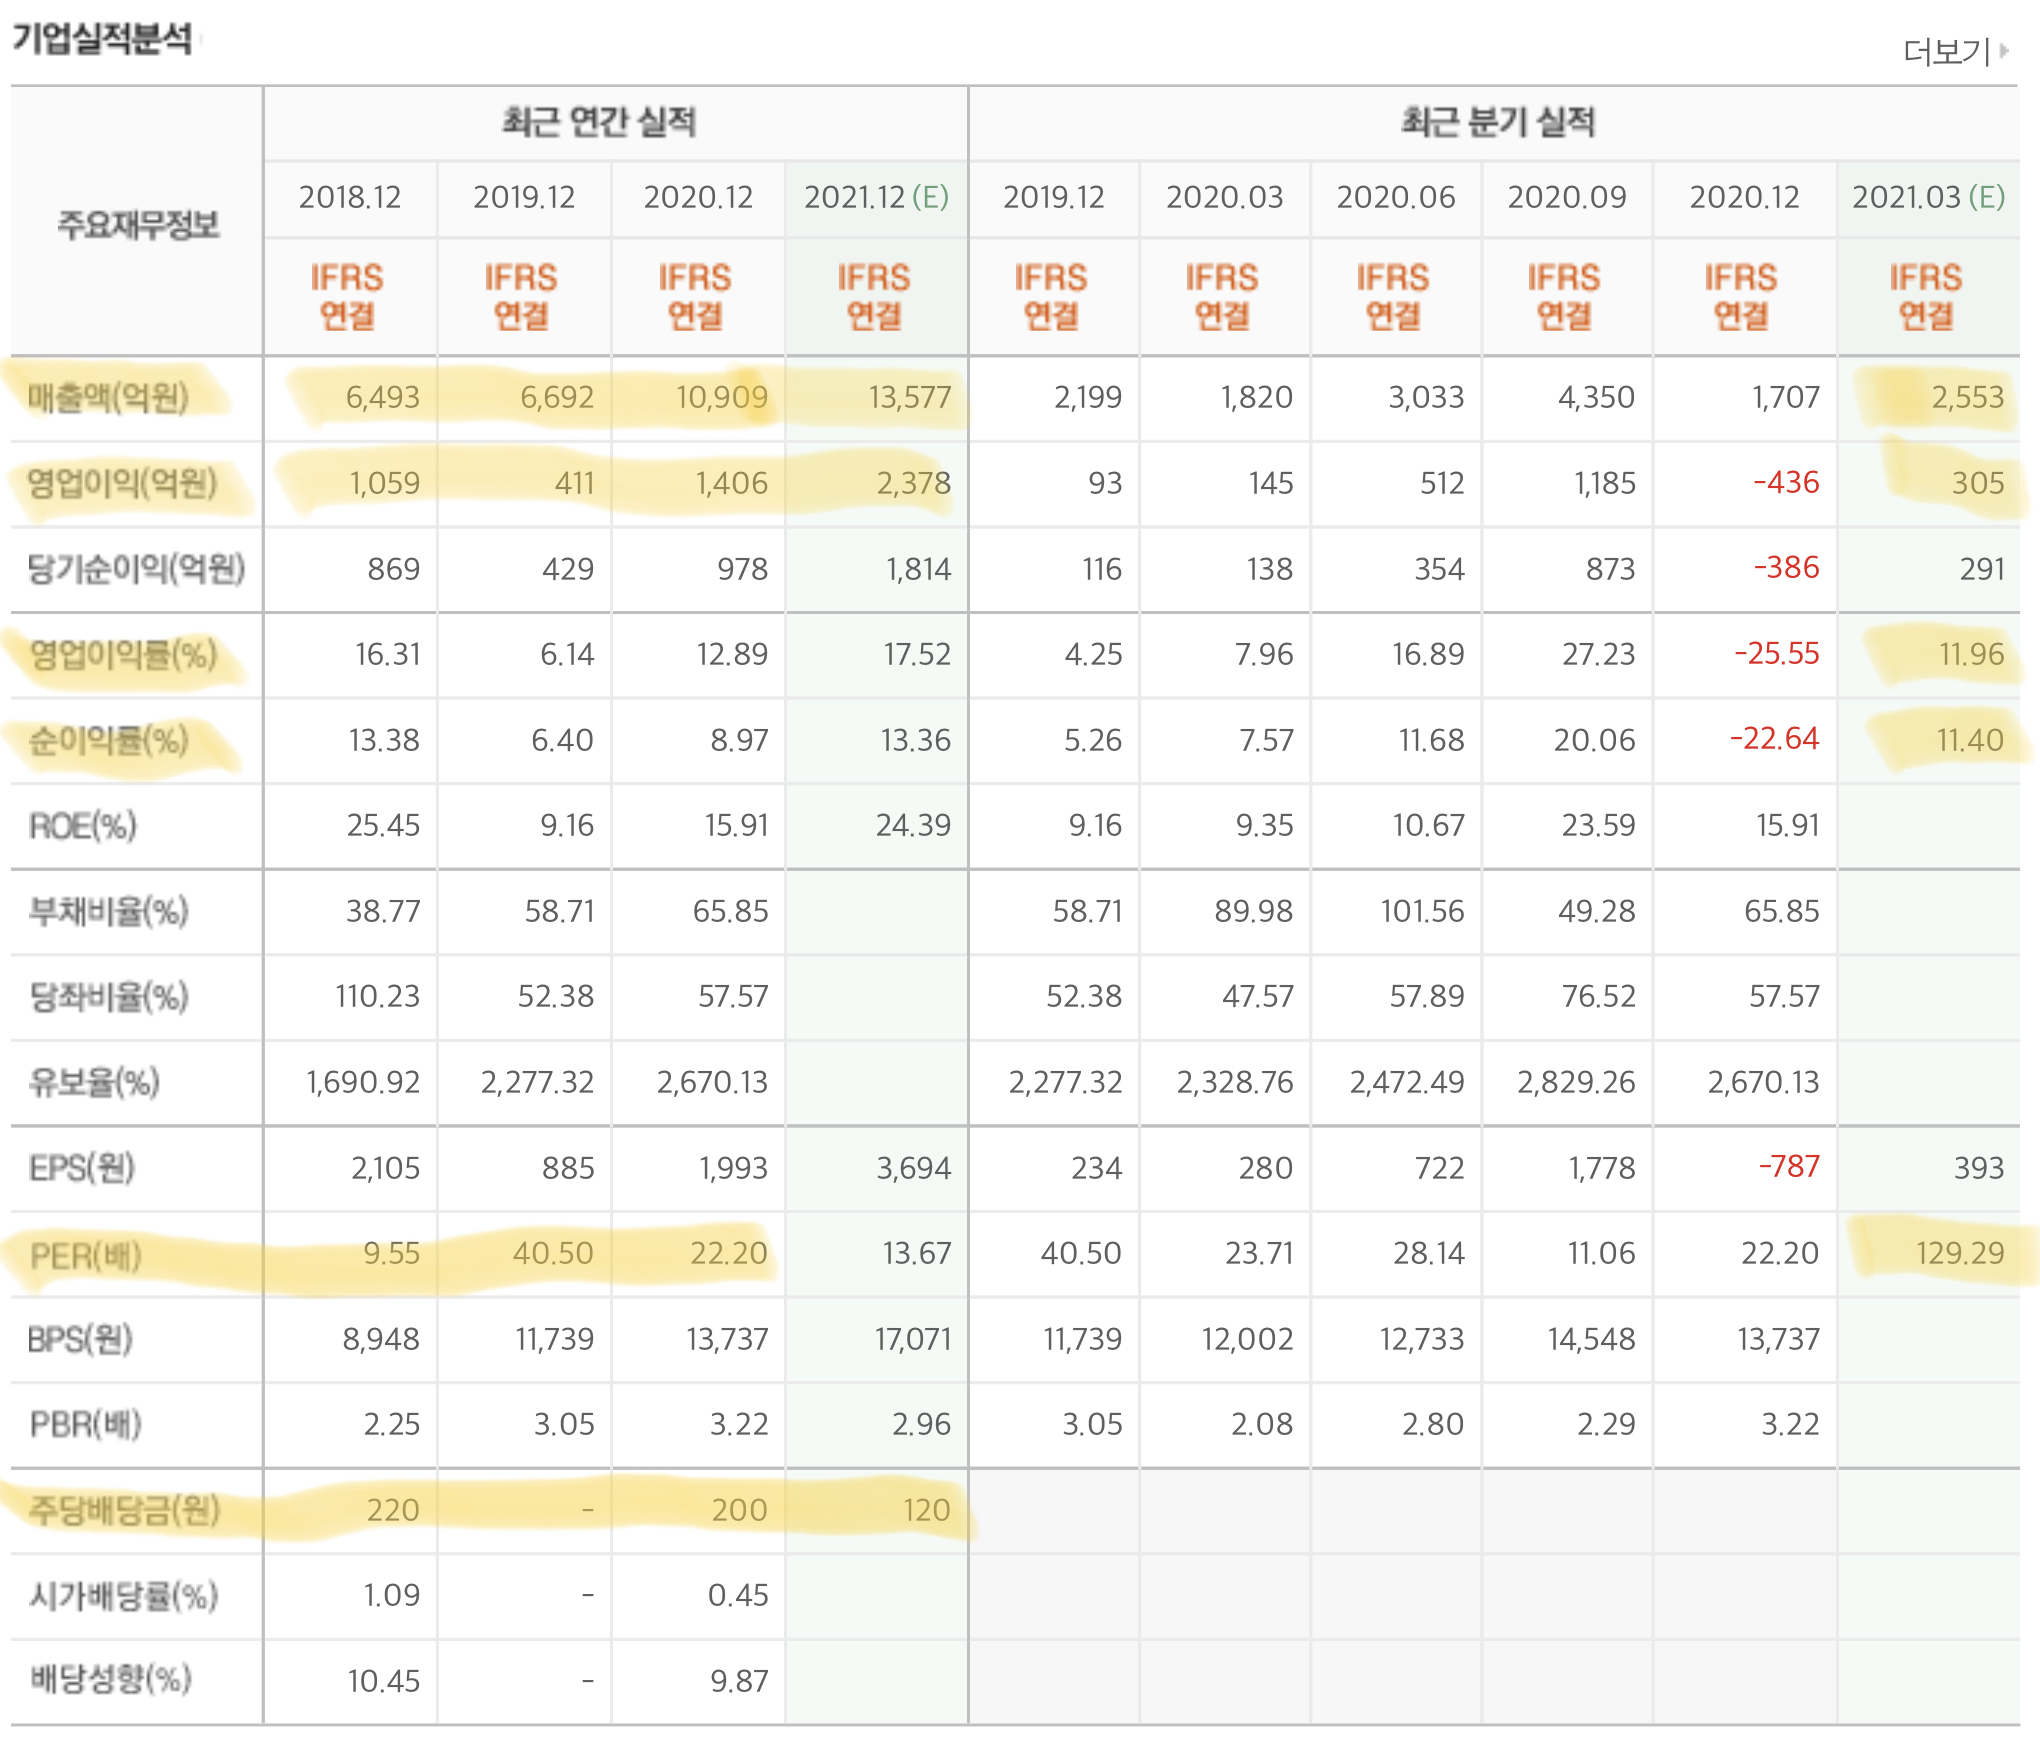The height and width of the screenshot is (1739, 2040).
Task: Click the 2,829.26 reserve ratio value
Action: [1576, 1083]
